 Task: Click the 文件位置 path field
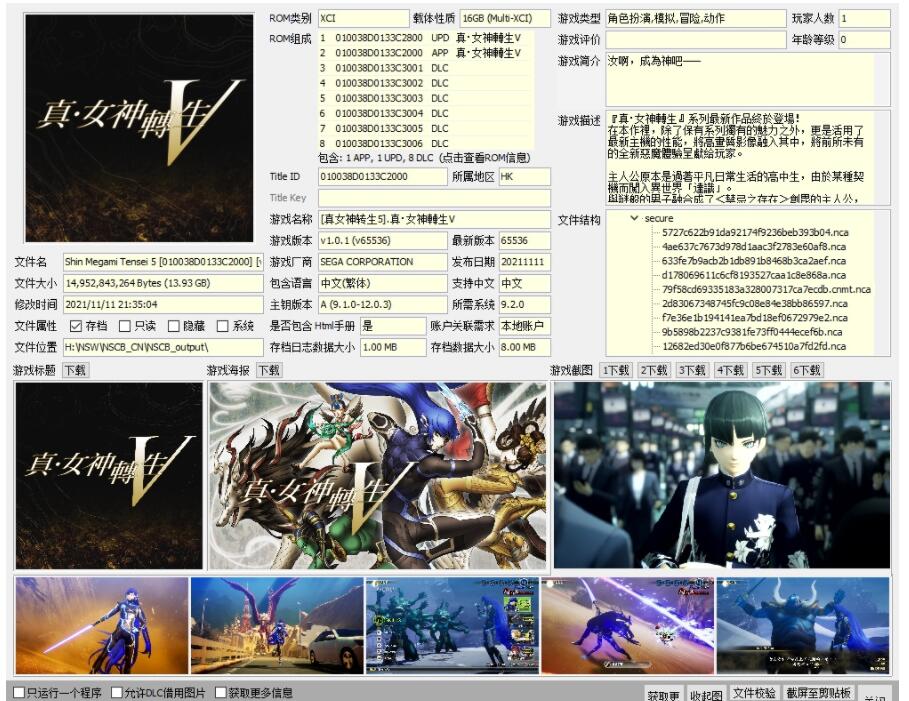[x=163, y=347]
